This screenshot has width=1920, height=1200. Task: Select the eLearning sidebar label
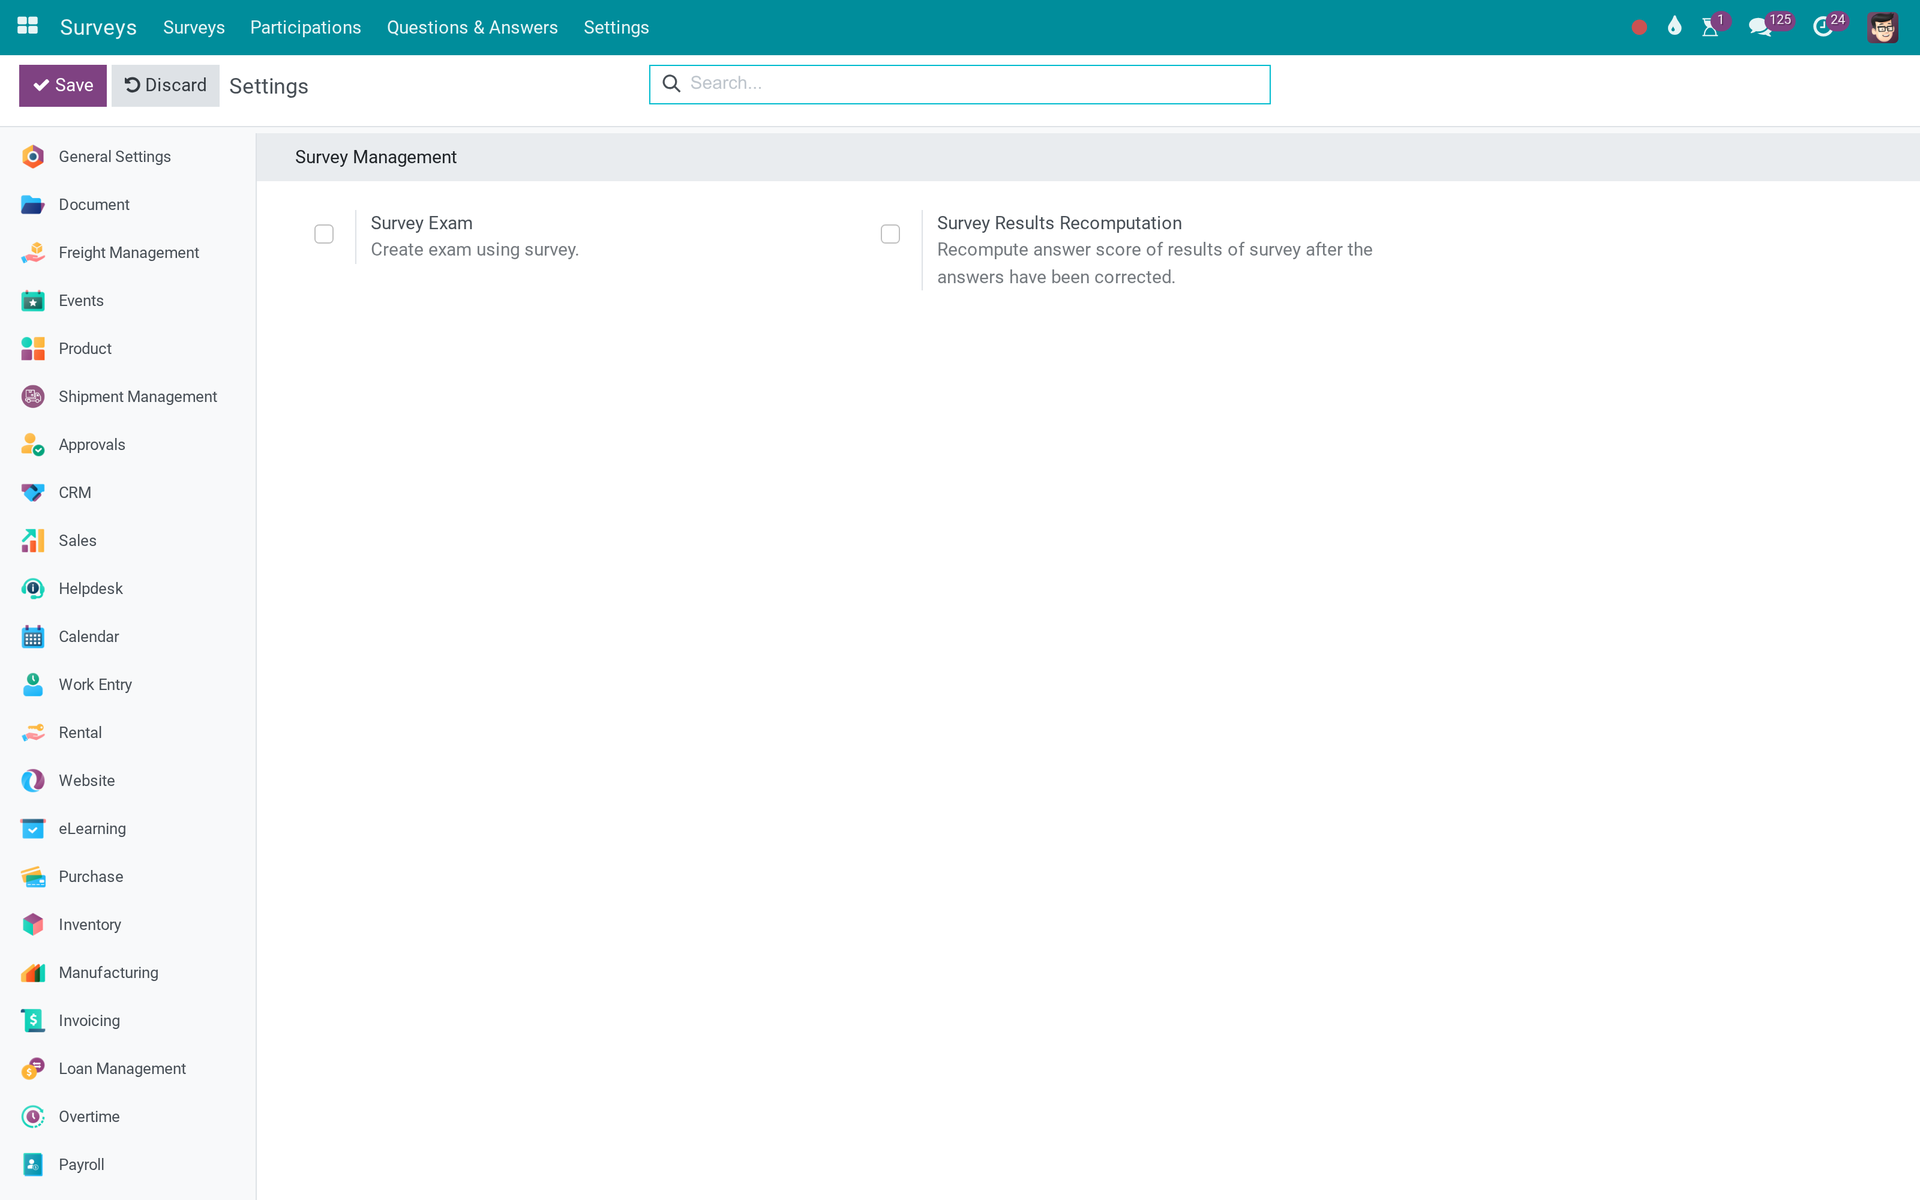[x=92, y=828]
